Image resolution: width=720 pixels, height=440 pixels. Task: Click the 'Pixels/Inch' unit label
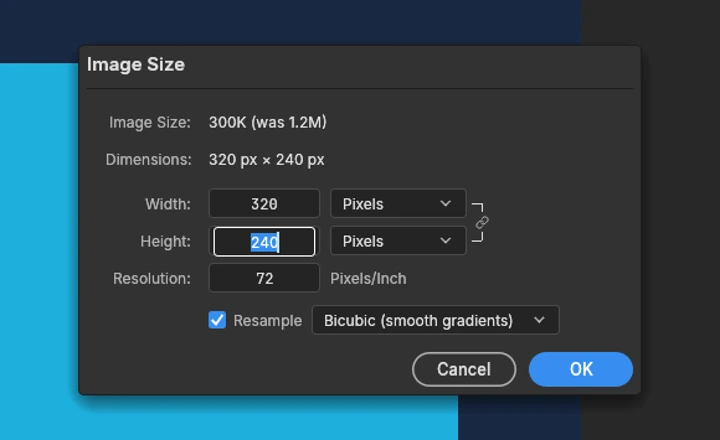pyautogui.click(x=368, y=278)
